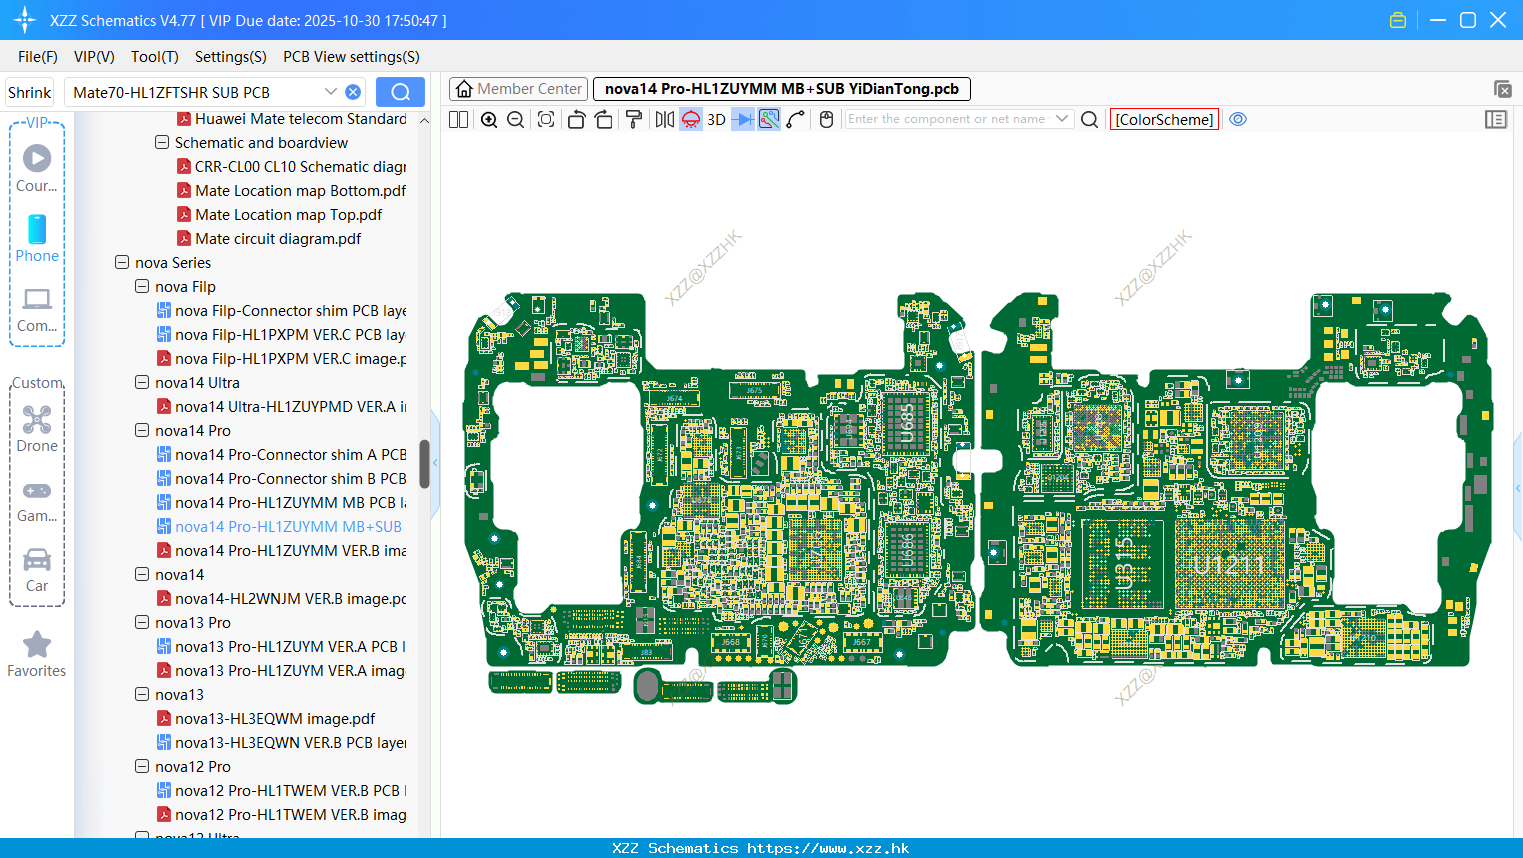Collapse the Schematic and boardview node

coord(162,143)
